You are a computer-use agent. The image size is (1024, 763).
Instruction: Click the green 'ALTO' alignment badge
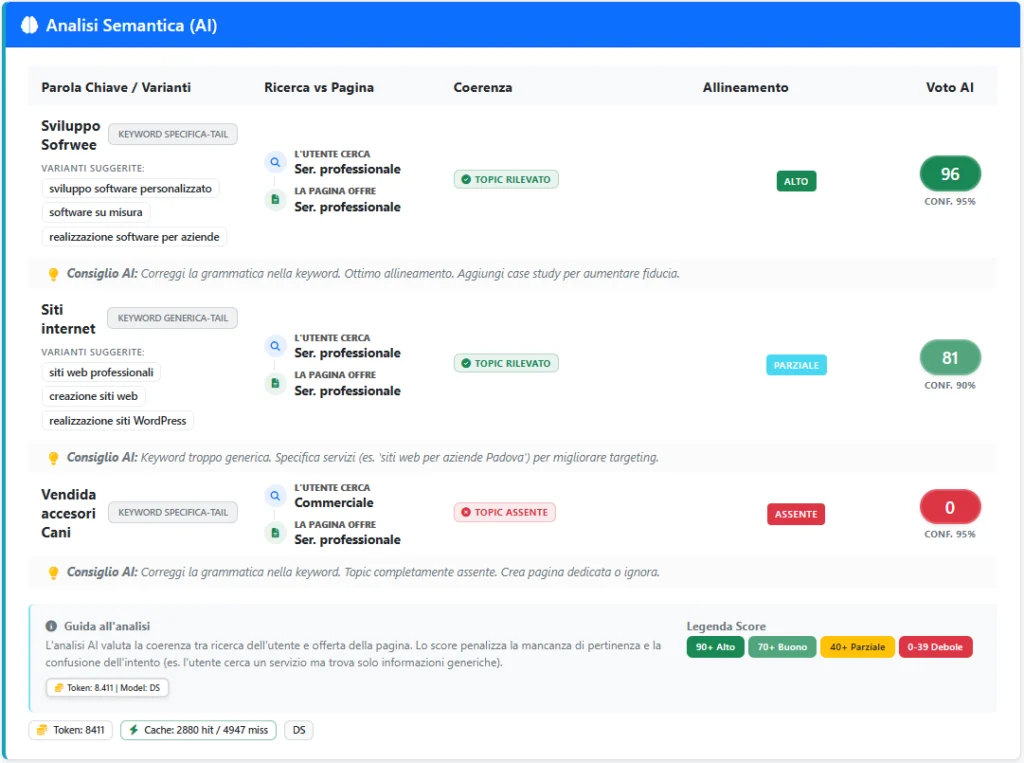coord(796,181)
